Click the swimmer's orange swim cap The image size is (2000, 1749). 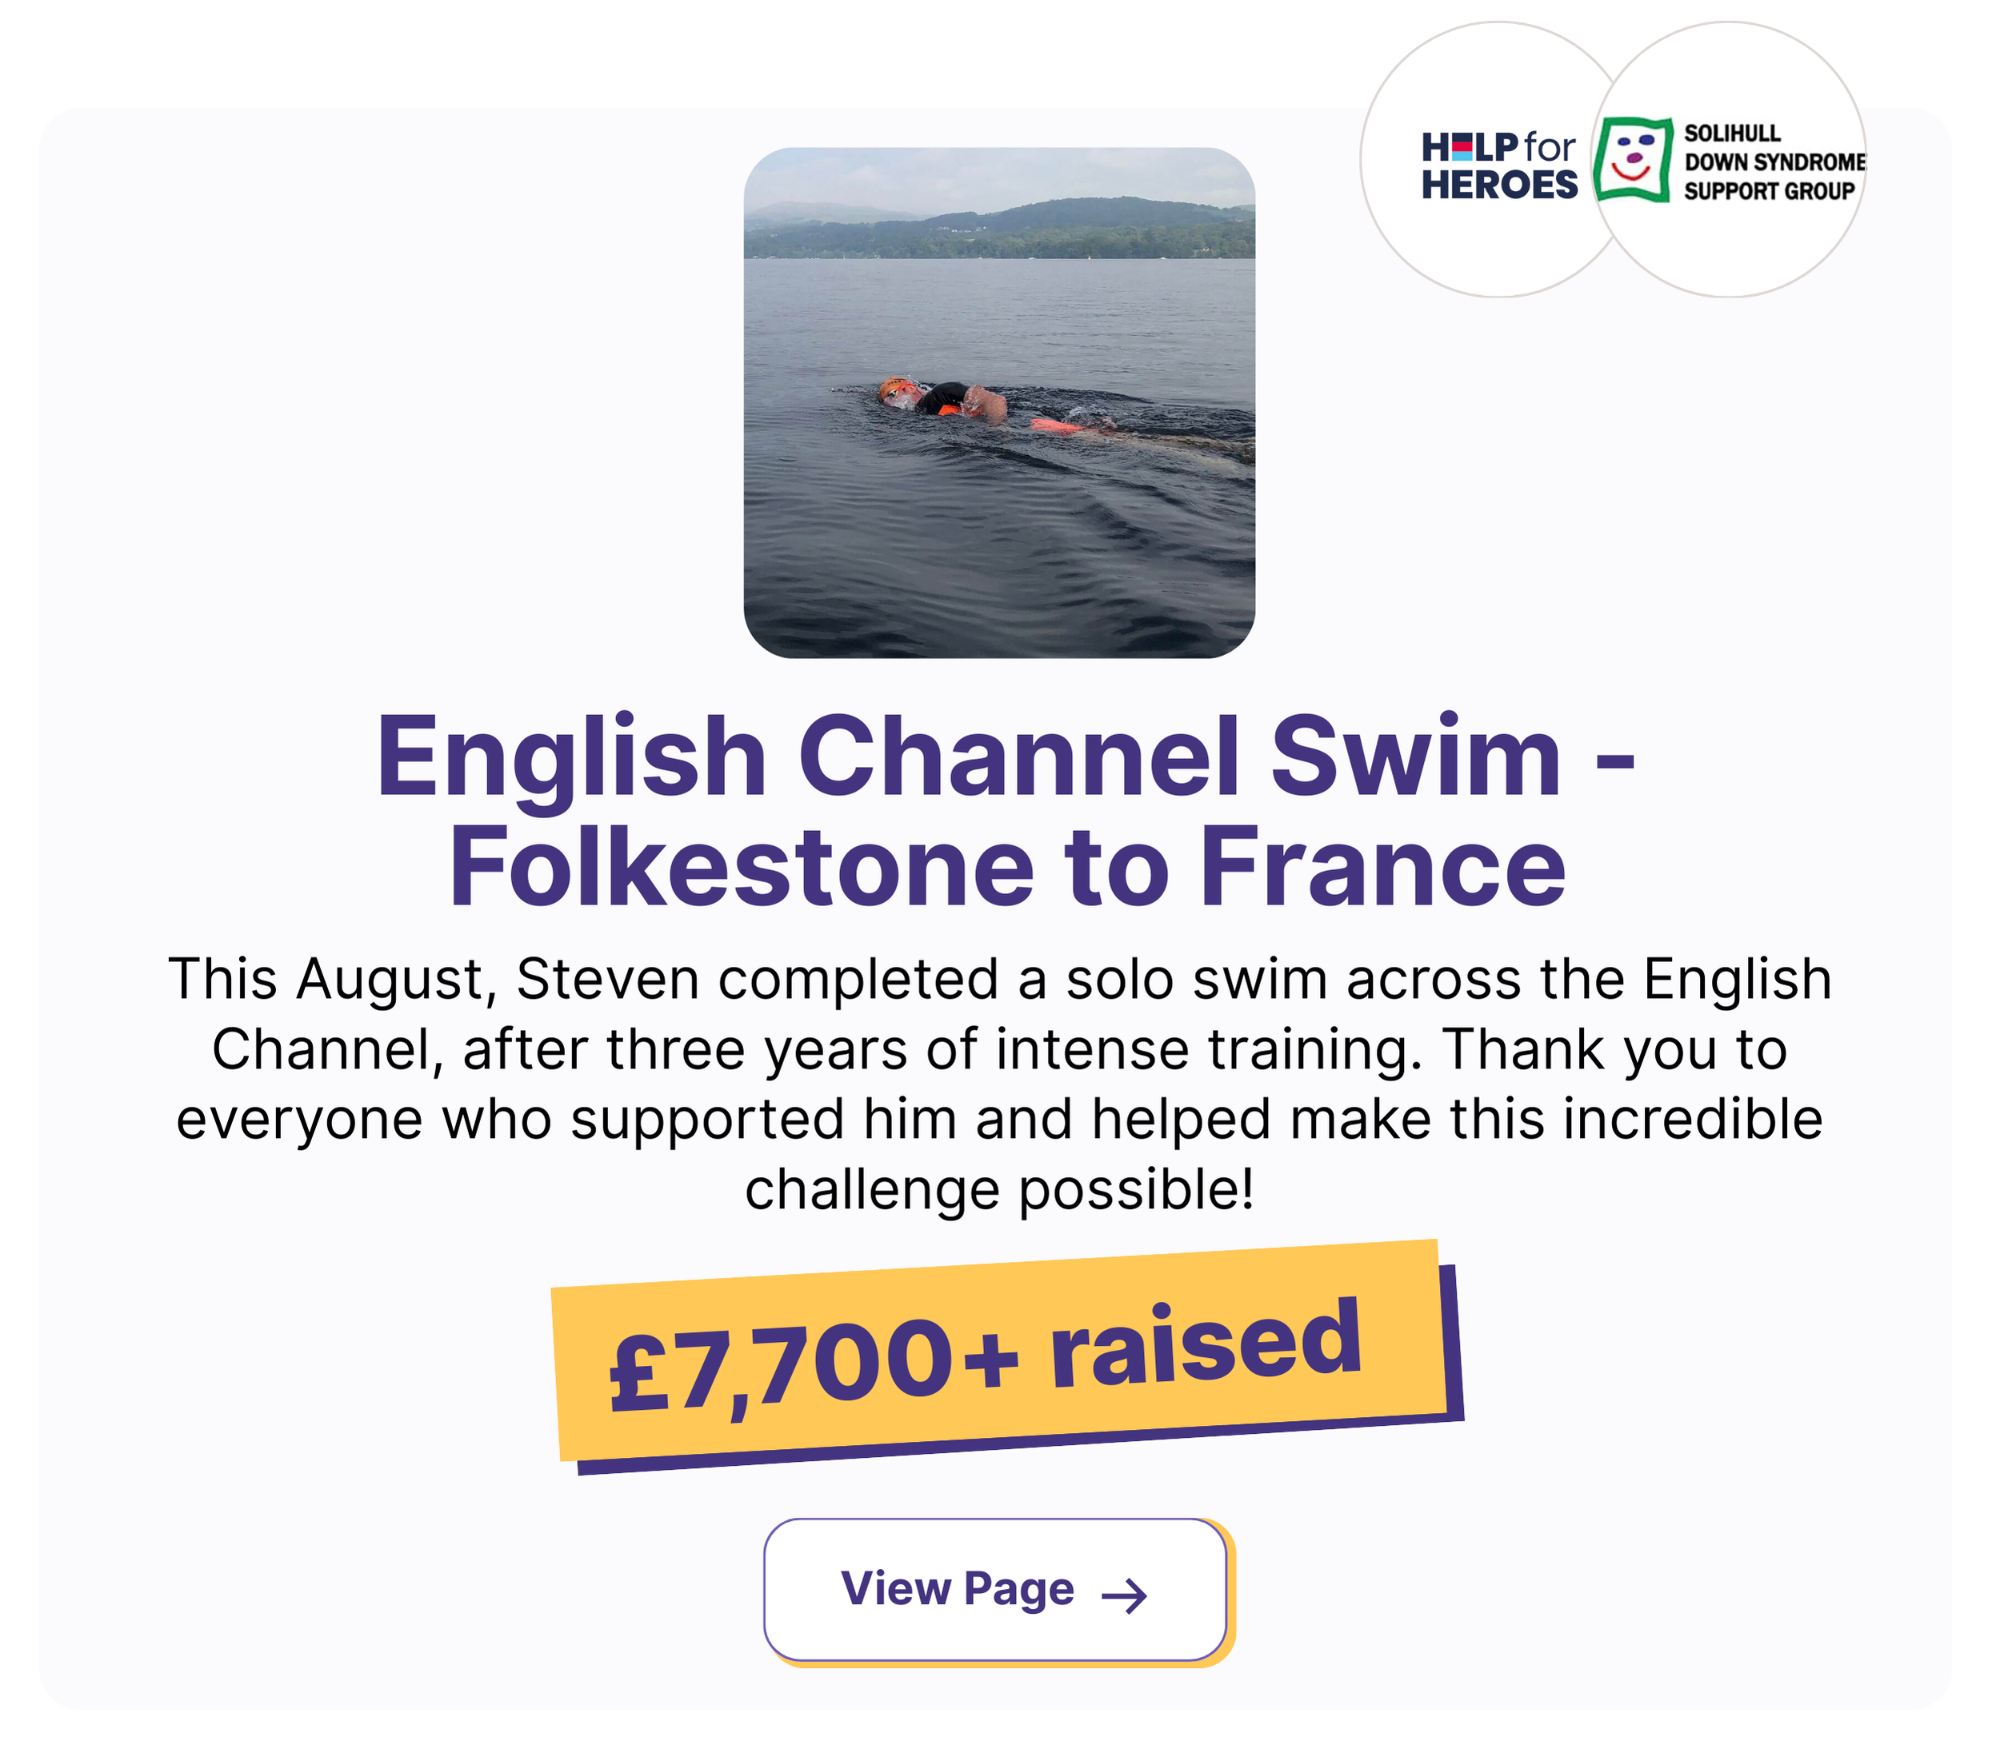tap(891, 386)
